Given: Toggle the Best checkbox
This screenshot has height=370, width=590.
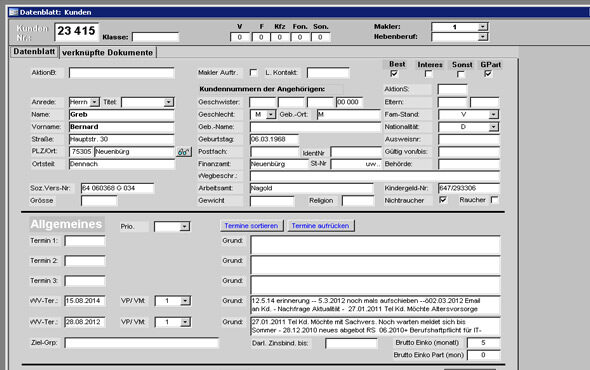Looking at the screenshot, I should [x=394, y=74].
